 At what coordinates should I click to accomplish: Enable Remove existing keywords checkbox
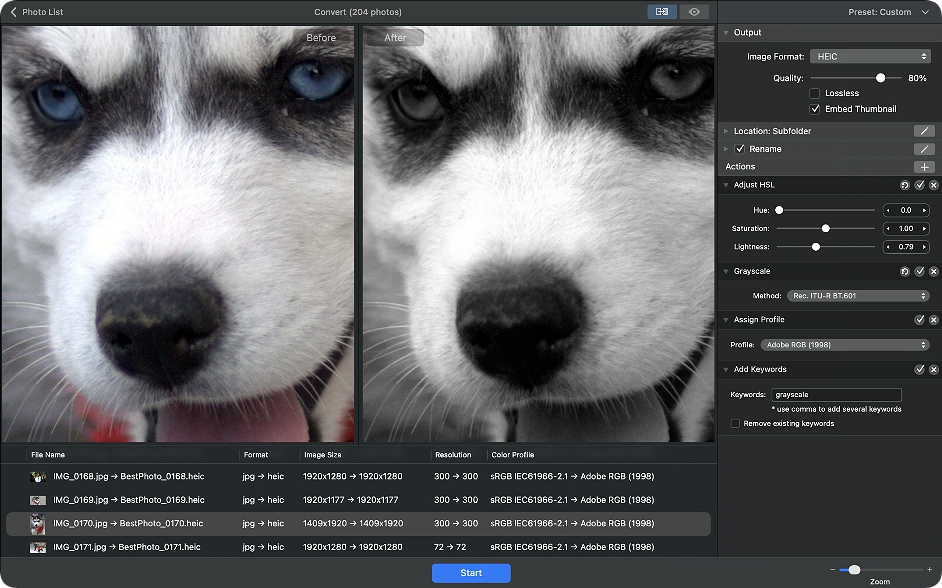click(x=735, y=423)
